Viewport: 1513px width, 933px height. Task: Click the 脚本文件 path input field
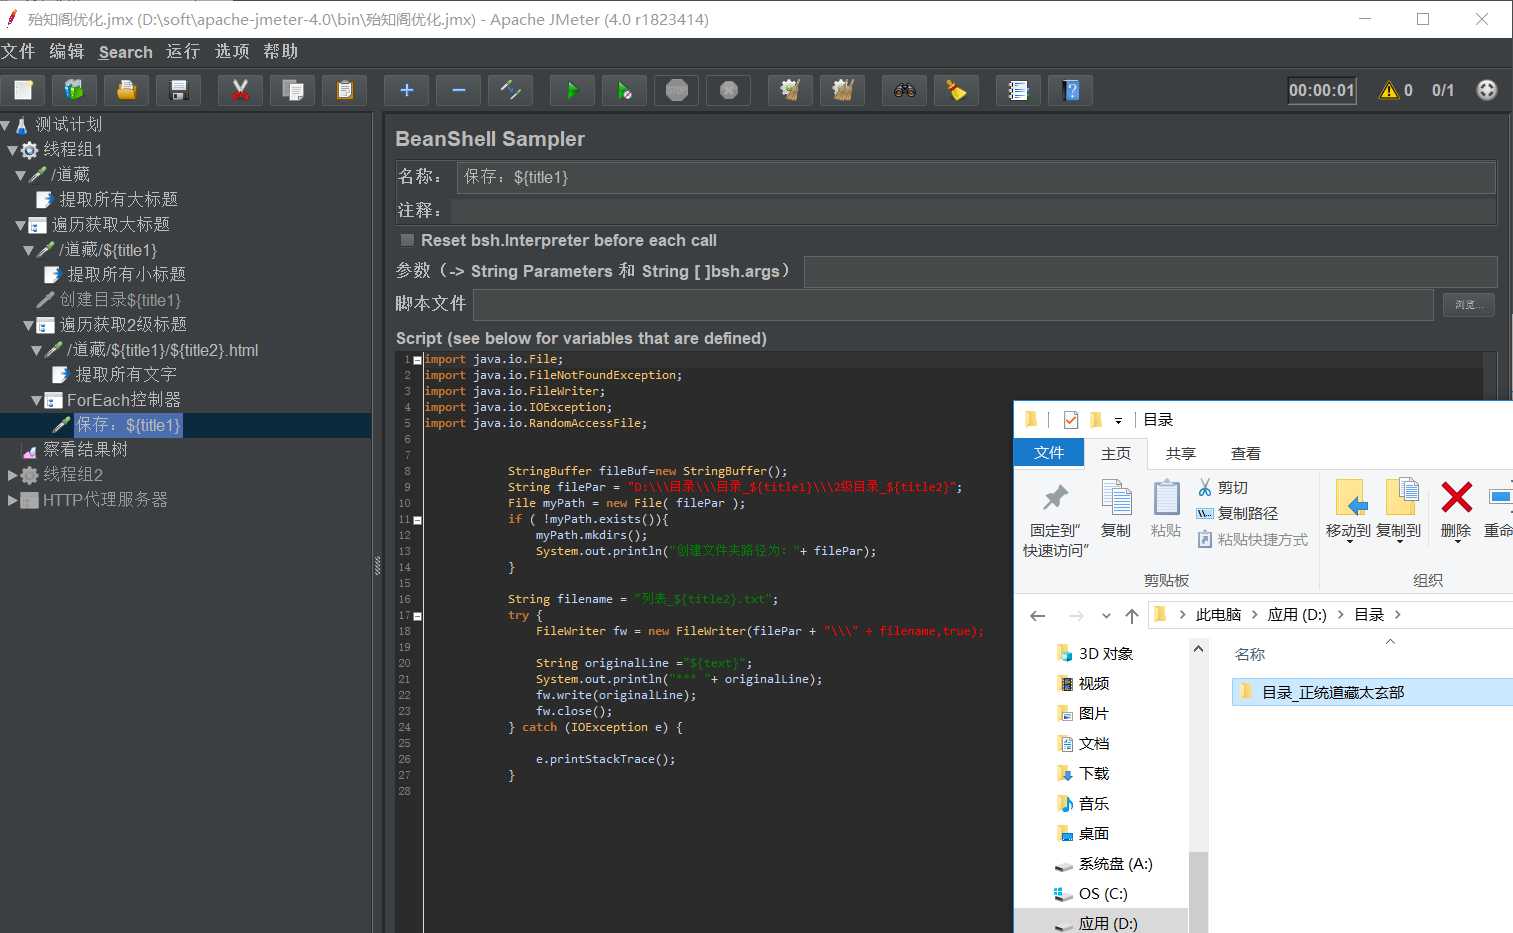coord(953,304)
